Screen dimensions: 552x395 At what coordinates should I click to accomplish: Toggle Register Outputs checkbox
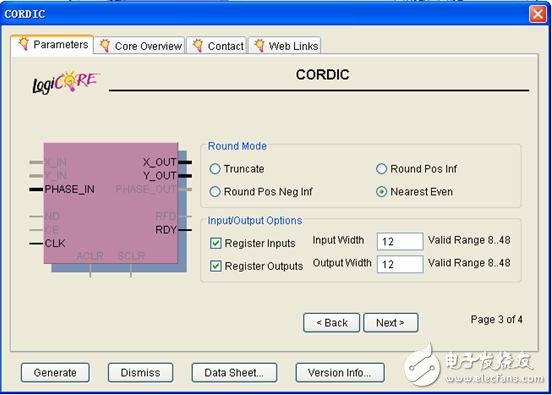pos(215,266)
